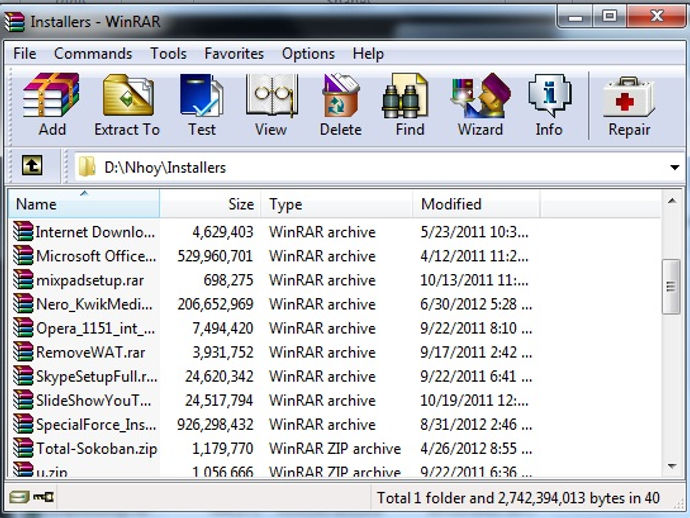690x518 pixels.
Task: Select the Total-Sokoban.zip file icon
Action: (x=23, y=448)
